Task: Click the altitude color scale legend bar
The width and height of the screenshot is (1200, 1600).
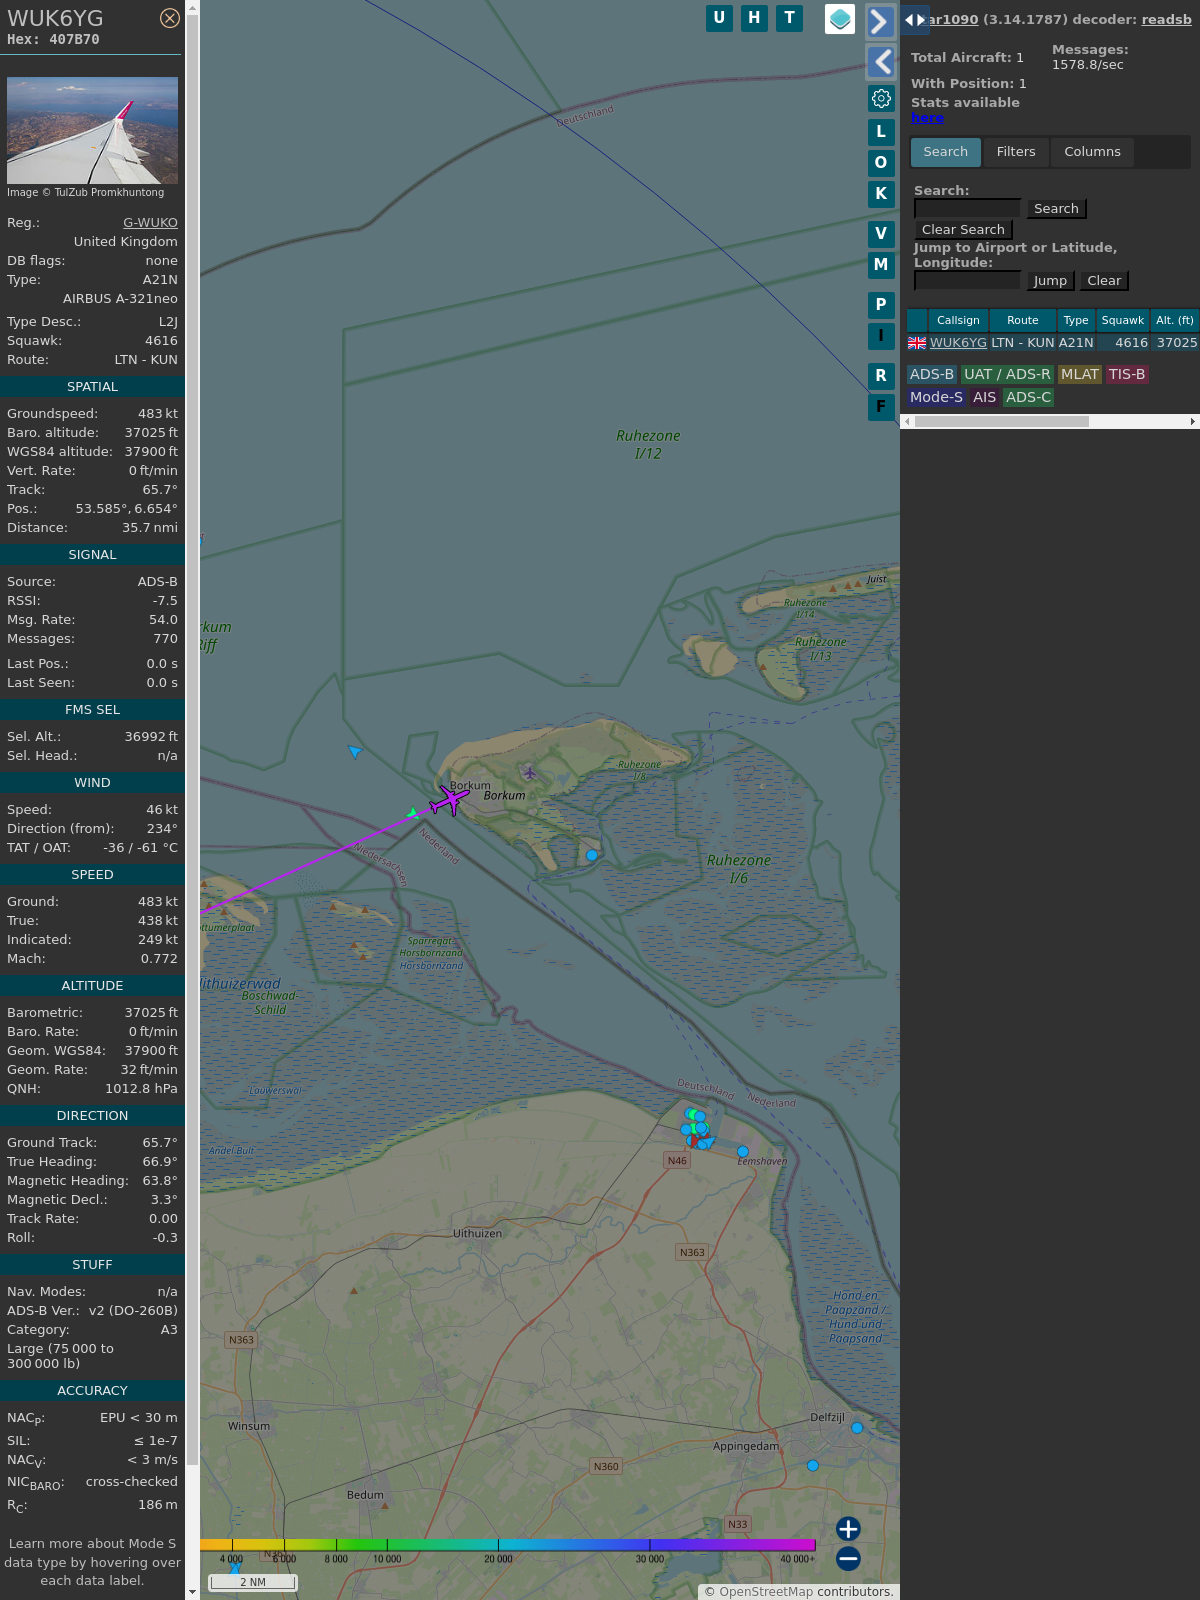Action: pos(508,1545)
